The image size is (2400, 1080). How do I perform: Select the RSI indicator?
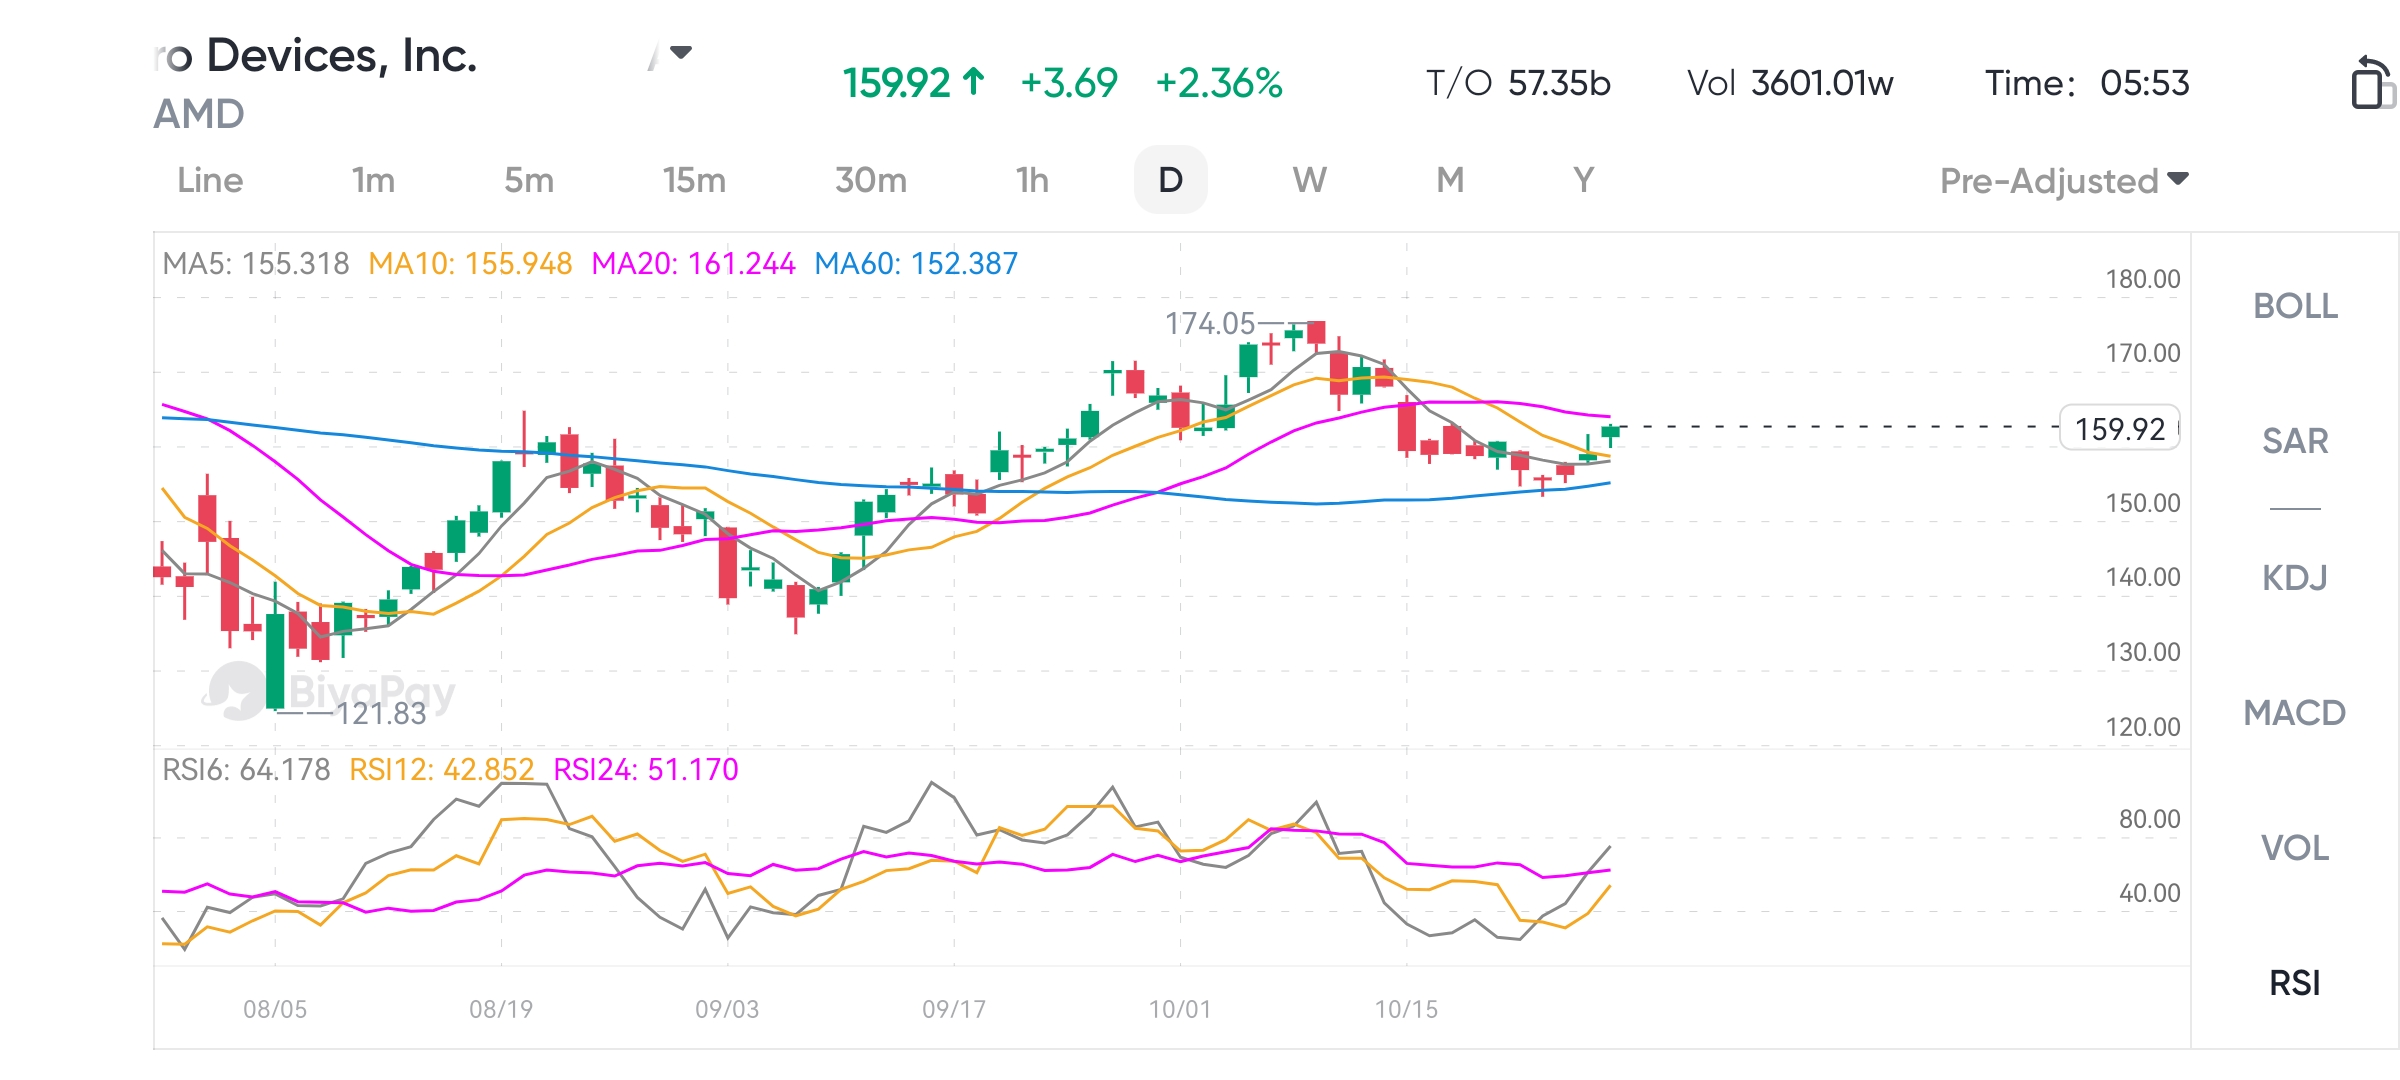pos(2295,984)
